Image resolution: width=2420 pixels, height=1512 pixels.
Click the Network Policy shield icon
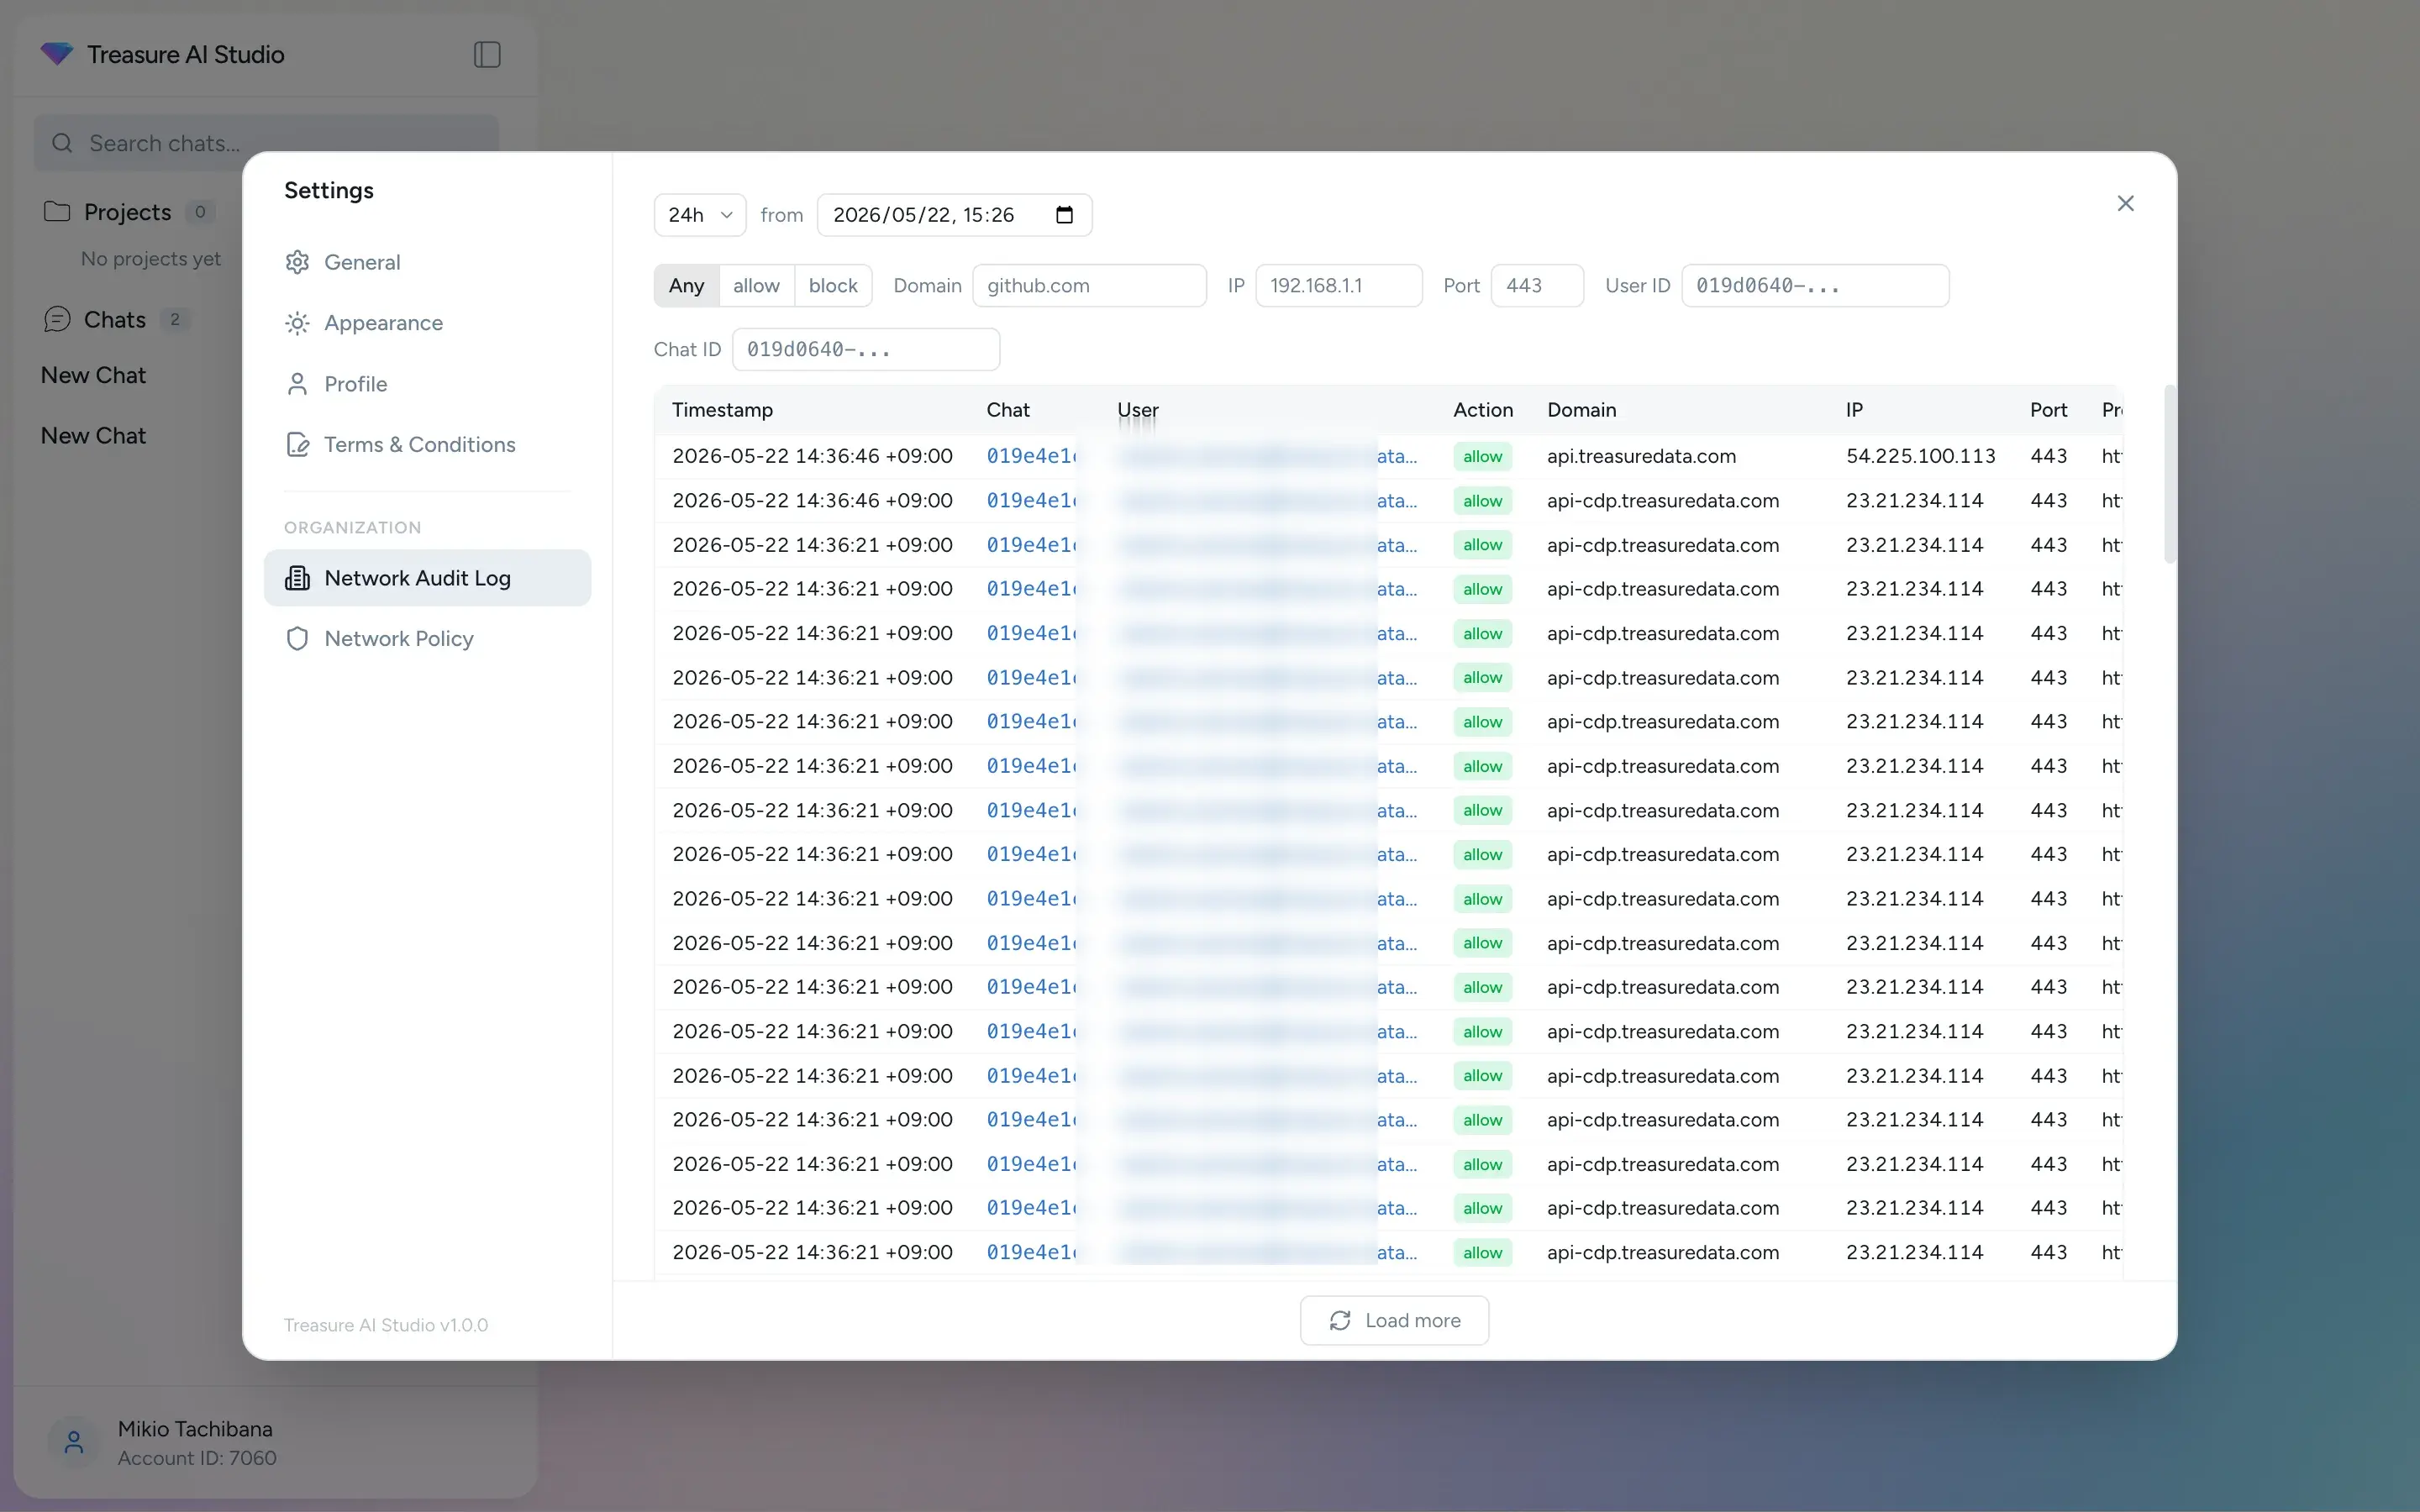point(297,638)
